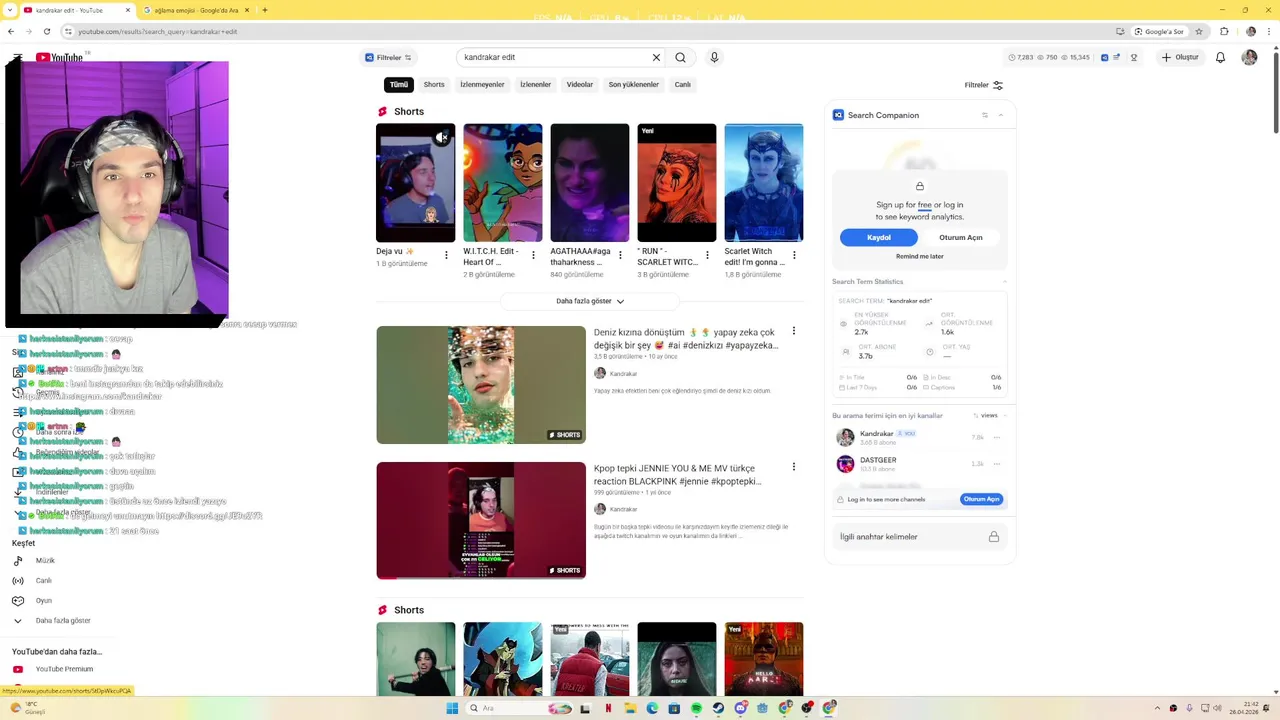Open the RUN - SCARLET WITCH short thumbnail
The image size is (1280, 720).
pyautogui.click(x=677, y=183)
